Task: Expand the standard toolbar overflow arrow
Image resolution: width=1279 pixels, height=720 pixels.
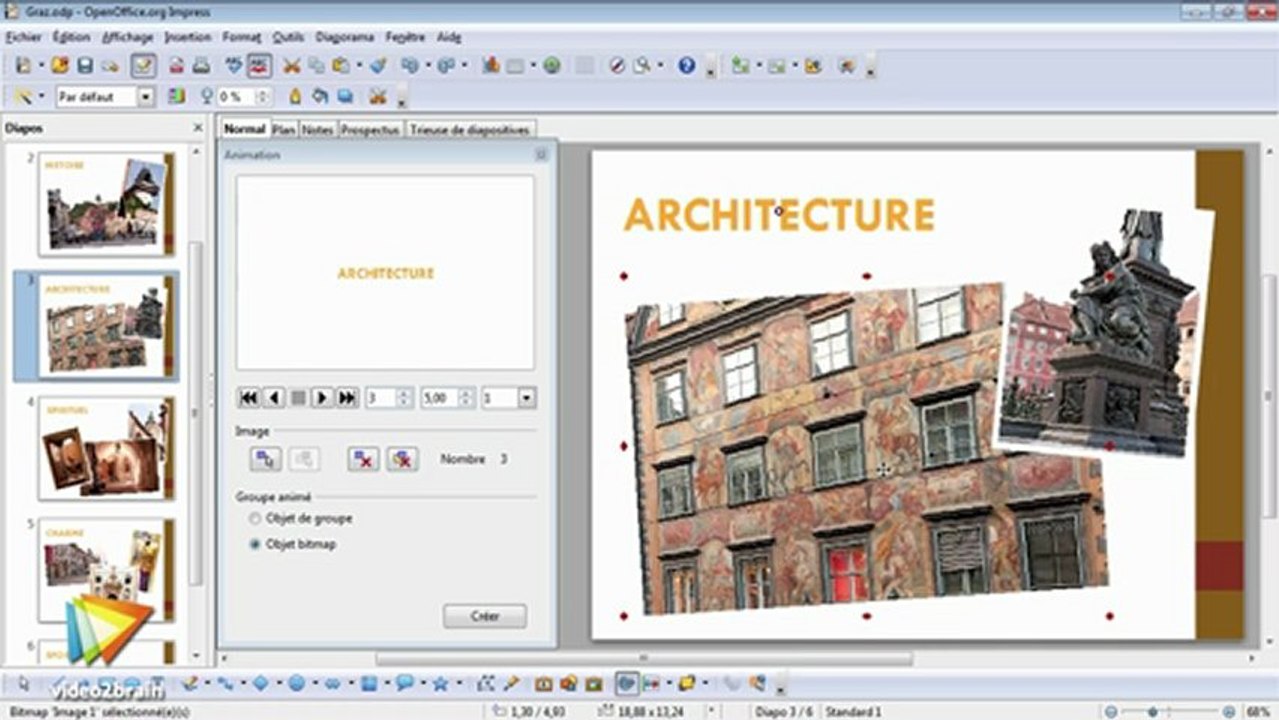Action: tap(710, 68)
